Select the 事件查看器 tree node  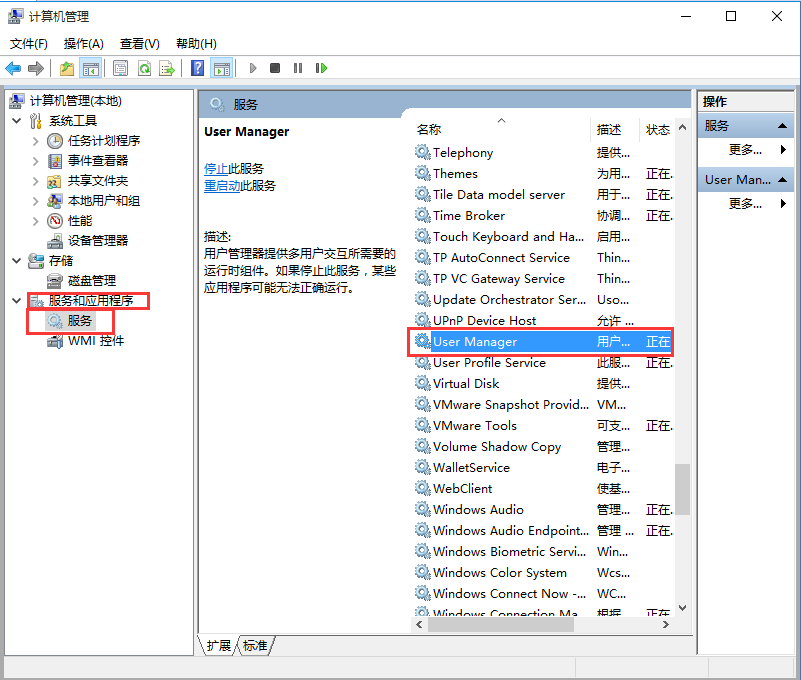click(x=98, y=160)
